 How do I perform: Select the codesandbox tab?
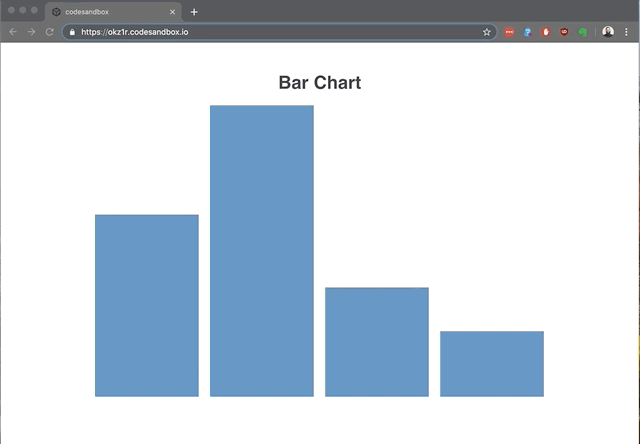[x=113, y=12]
